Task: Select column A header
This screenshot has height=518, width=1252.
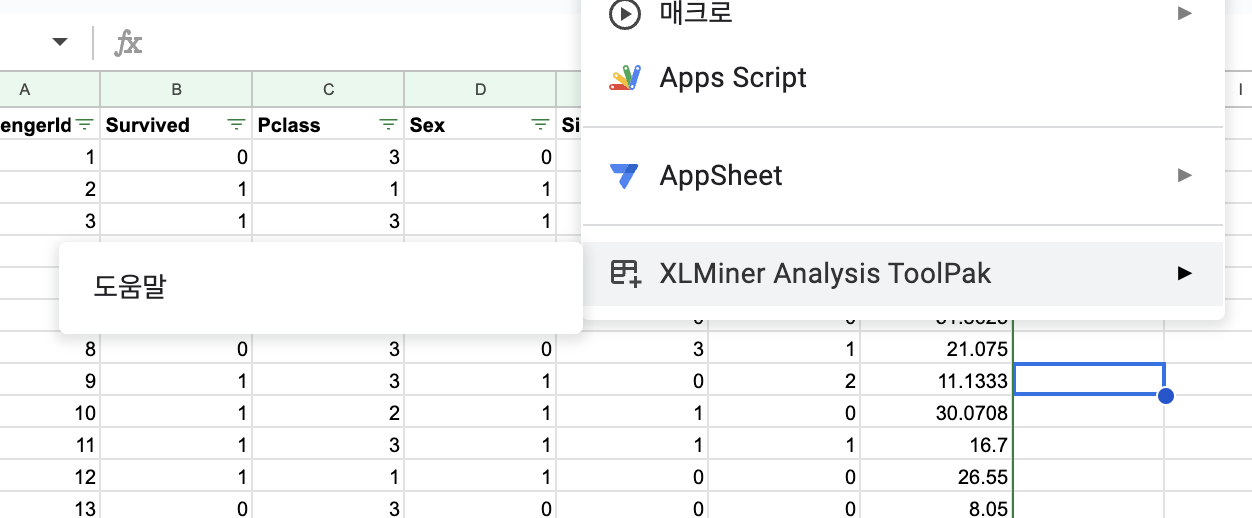Action: 50,90
